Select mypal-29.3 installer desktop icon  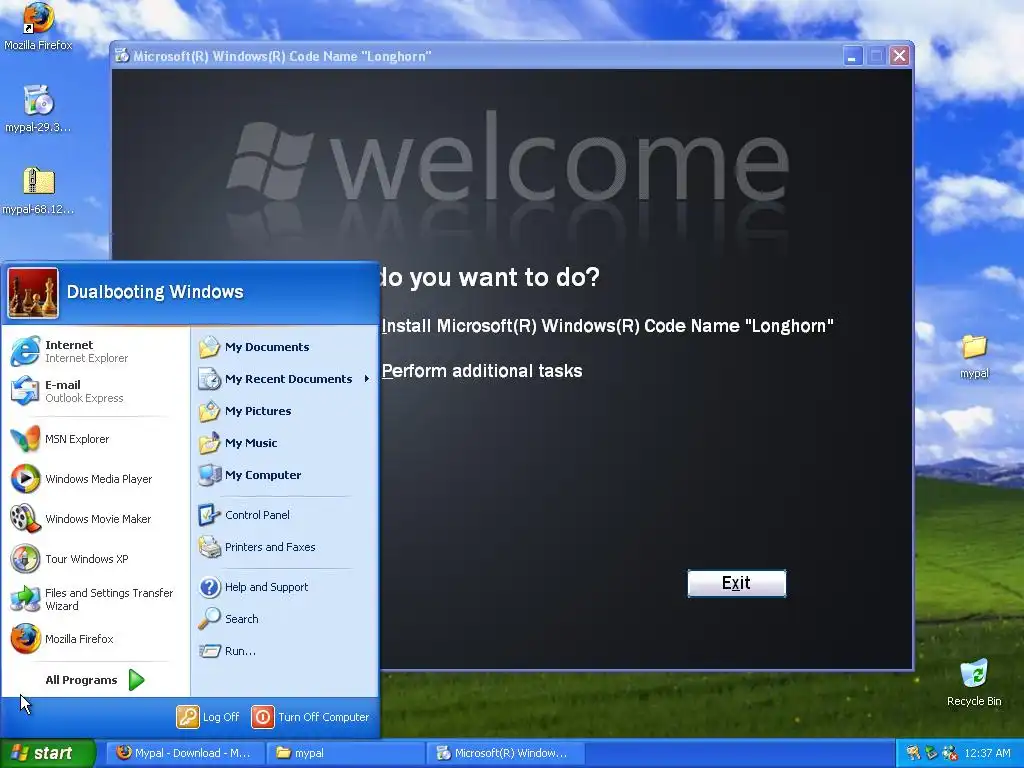tap(38, 109)
